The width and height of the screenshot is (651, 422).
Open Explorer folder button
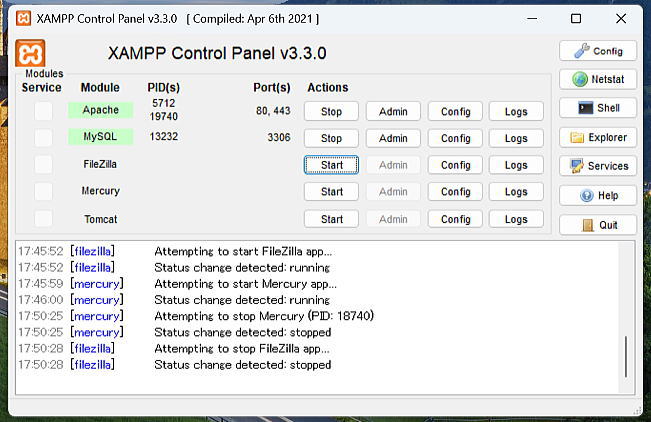click(598, 138)
